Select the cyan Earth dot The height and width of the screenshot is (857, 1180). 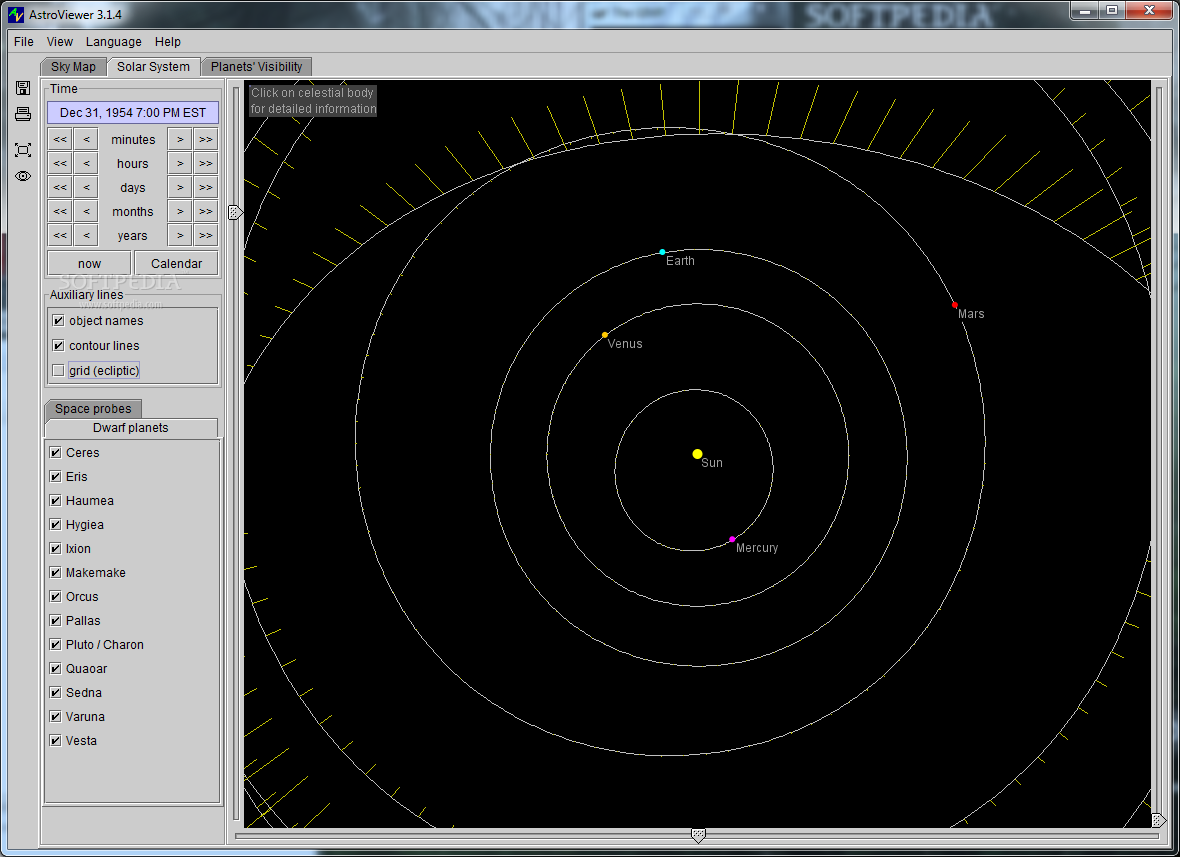point(662,252)
